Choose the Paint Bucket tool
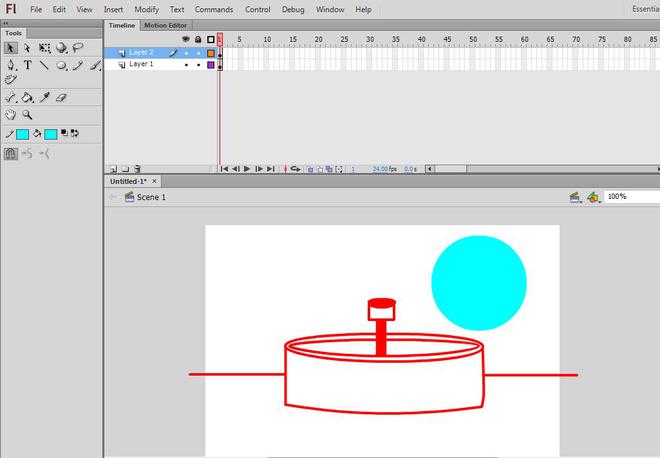Screen dimensions: 660x458 (x=28, y=98)
